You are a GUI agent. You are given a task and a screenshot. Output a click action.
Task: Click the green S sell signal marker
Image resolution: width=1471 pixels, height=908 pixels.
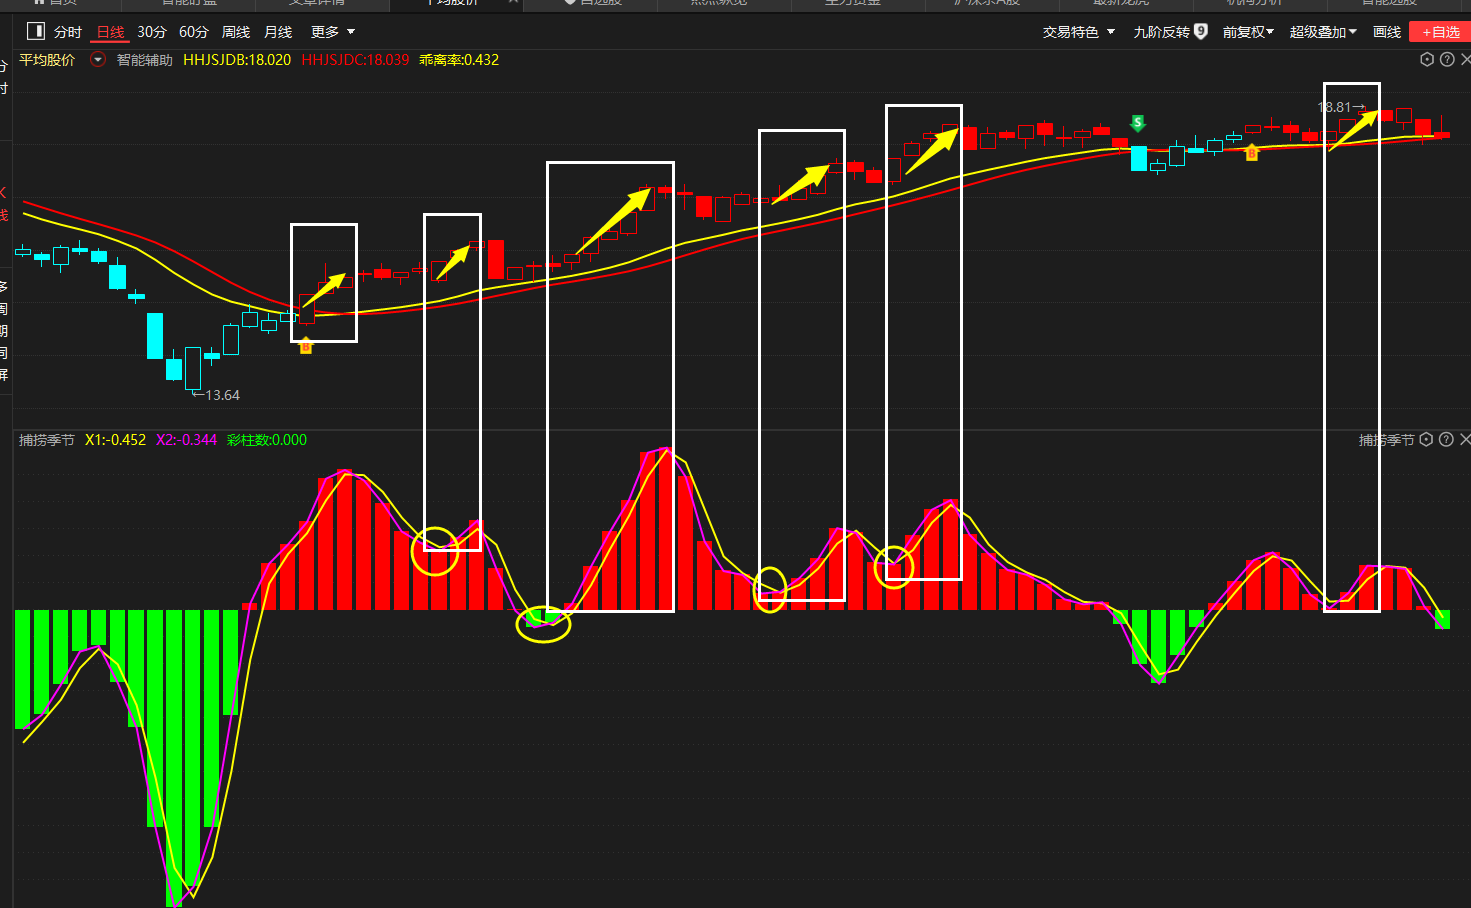click(1138, 123)
